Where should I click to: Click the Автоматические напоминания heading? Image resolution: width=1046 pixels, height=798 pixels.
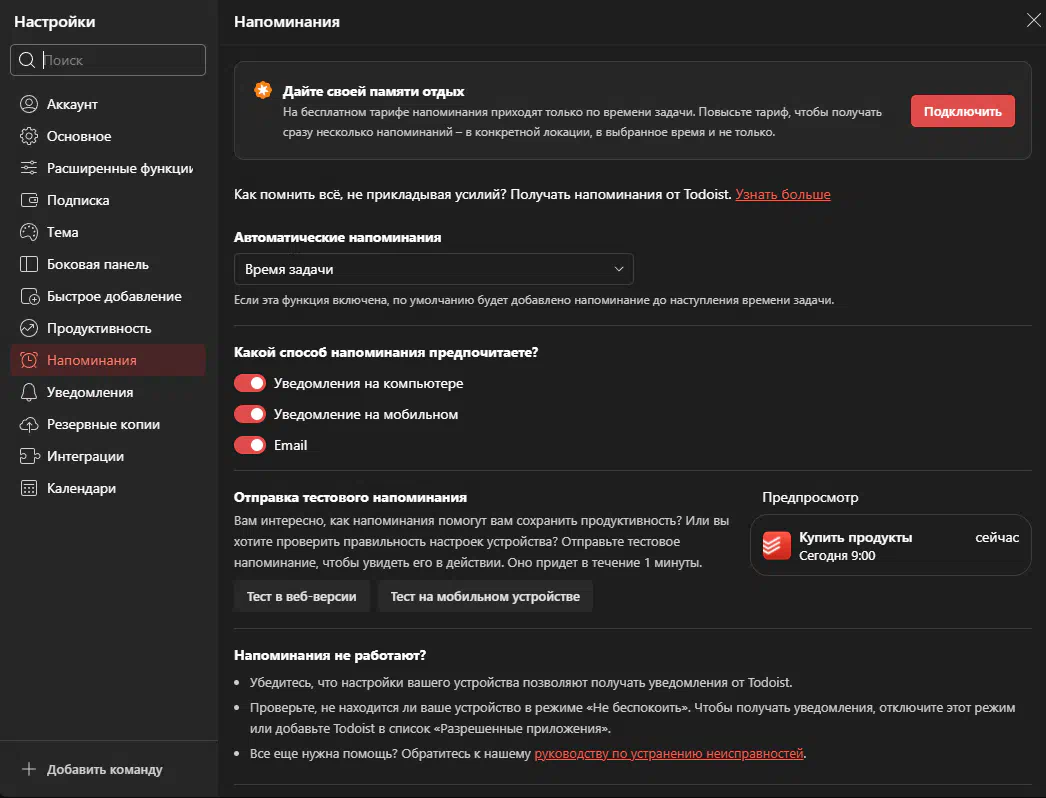(x=338, y=238)
